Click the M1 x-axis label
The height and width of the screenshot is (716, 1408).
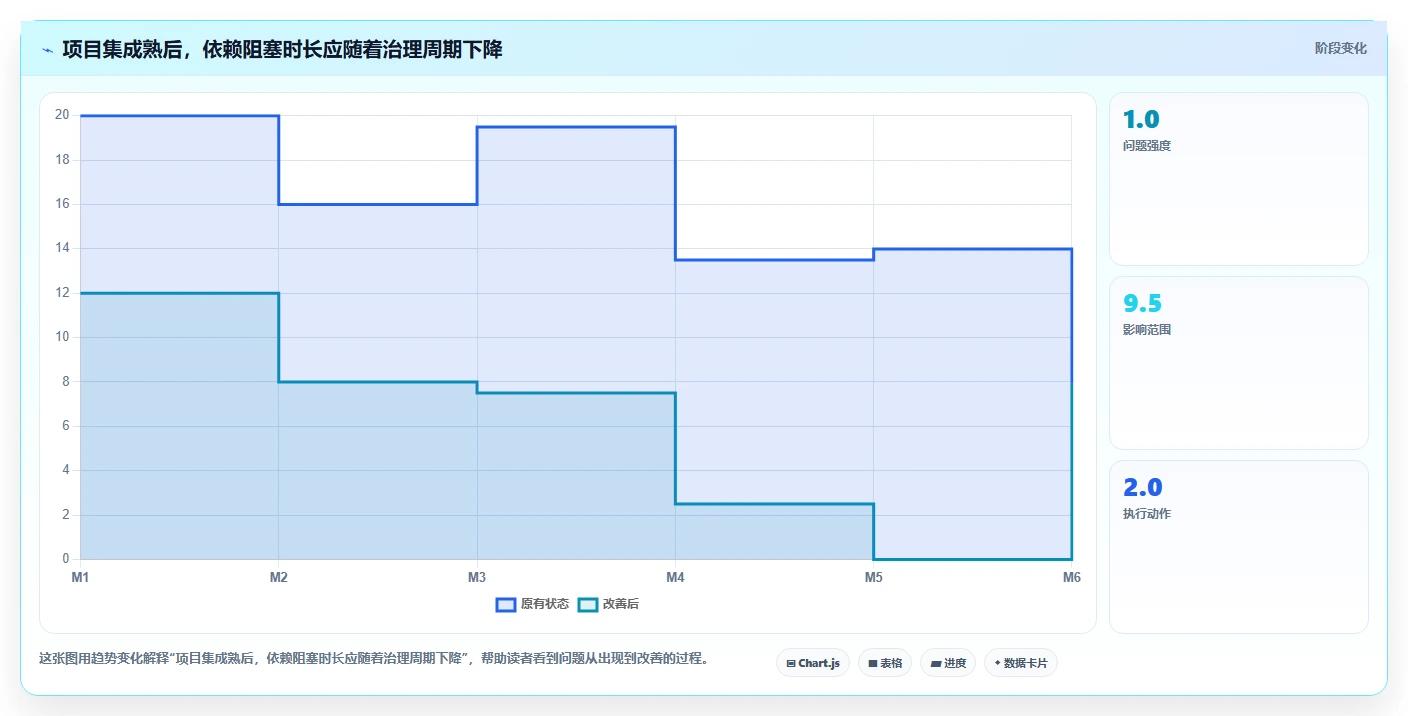pyautogui.click(x=80, y=577)
